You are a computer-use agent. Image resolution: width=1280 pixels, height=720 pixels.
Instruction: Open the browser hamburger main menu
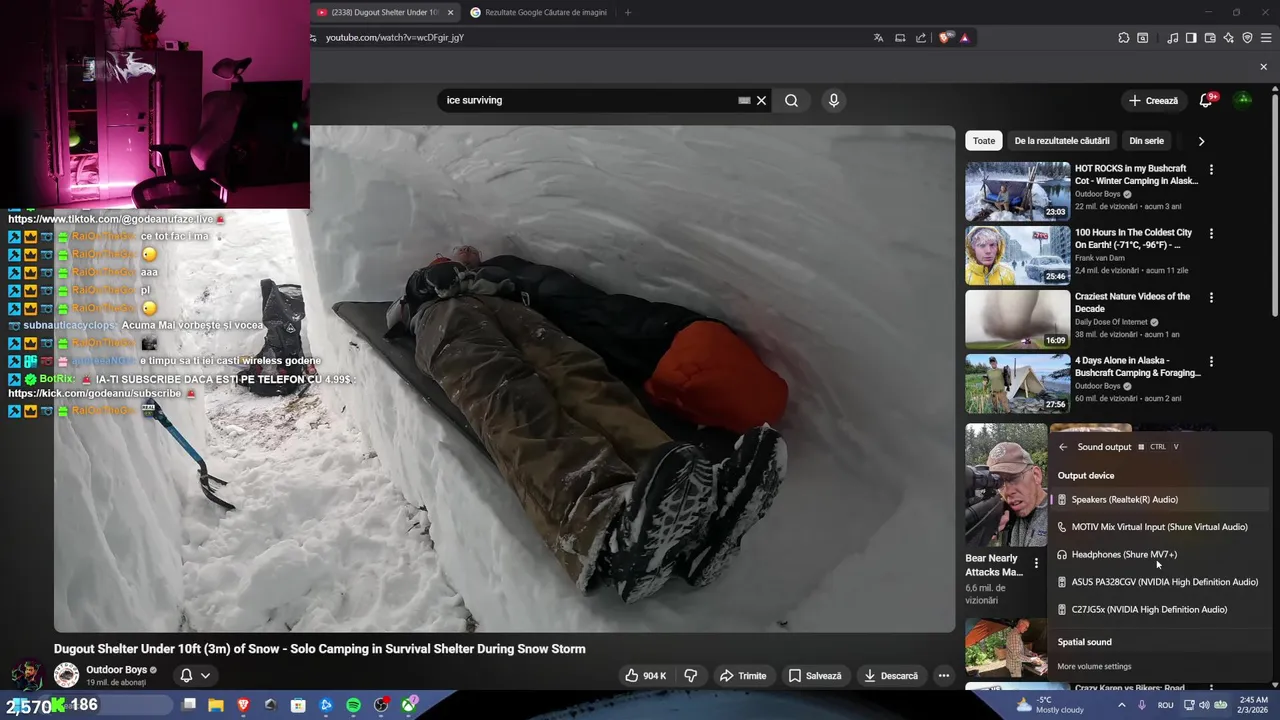1266,38
